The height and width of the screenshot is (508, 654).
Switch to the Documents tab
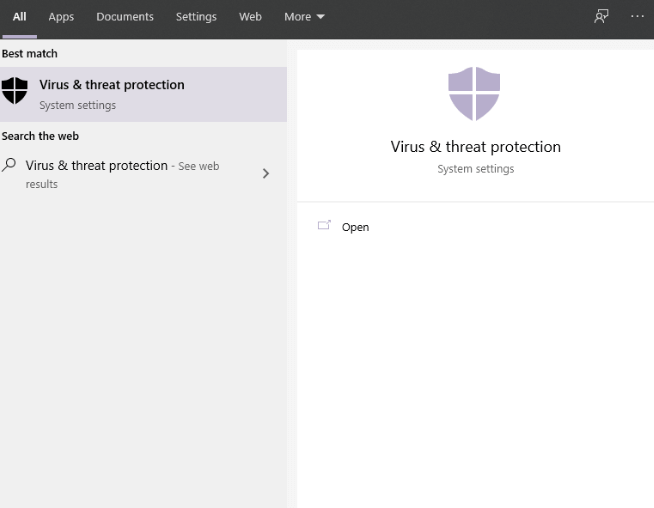point(125,17)
